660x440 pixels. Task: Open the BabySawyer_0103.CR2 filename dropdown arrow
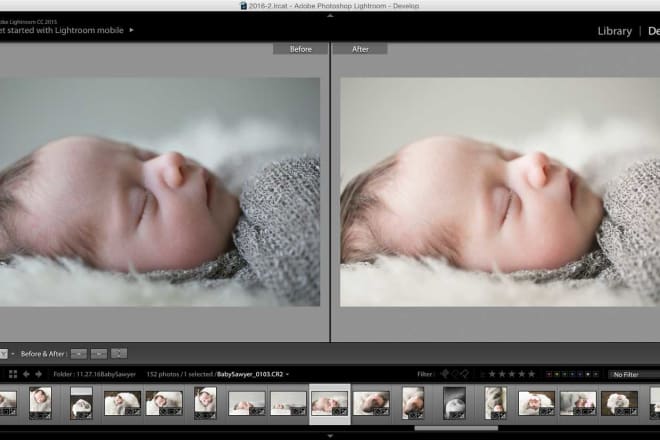coord(287,374)
